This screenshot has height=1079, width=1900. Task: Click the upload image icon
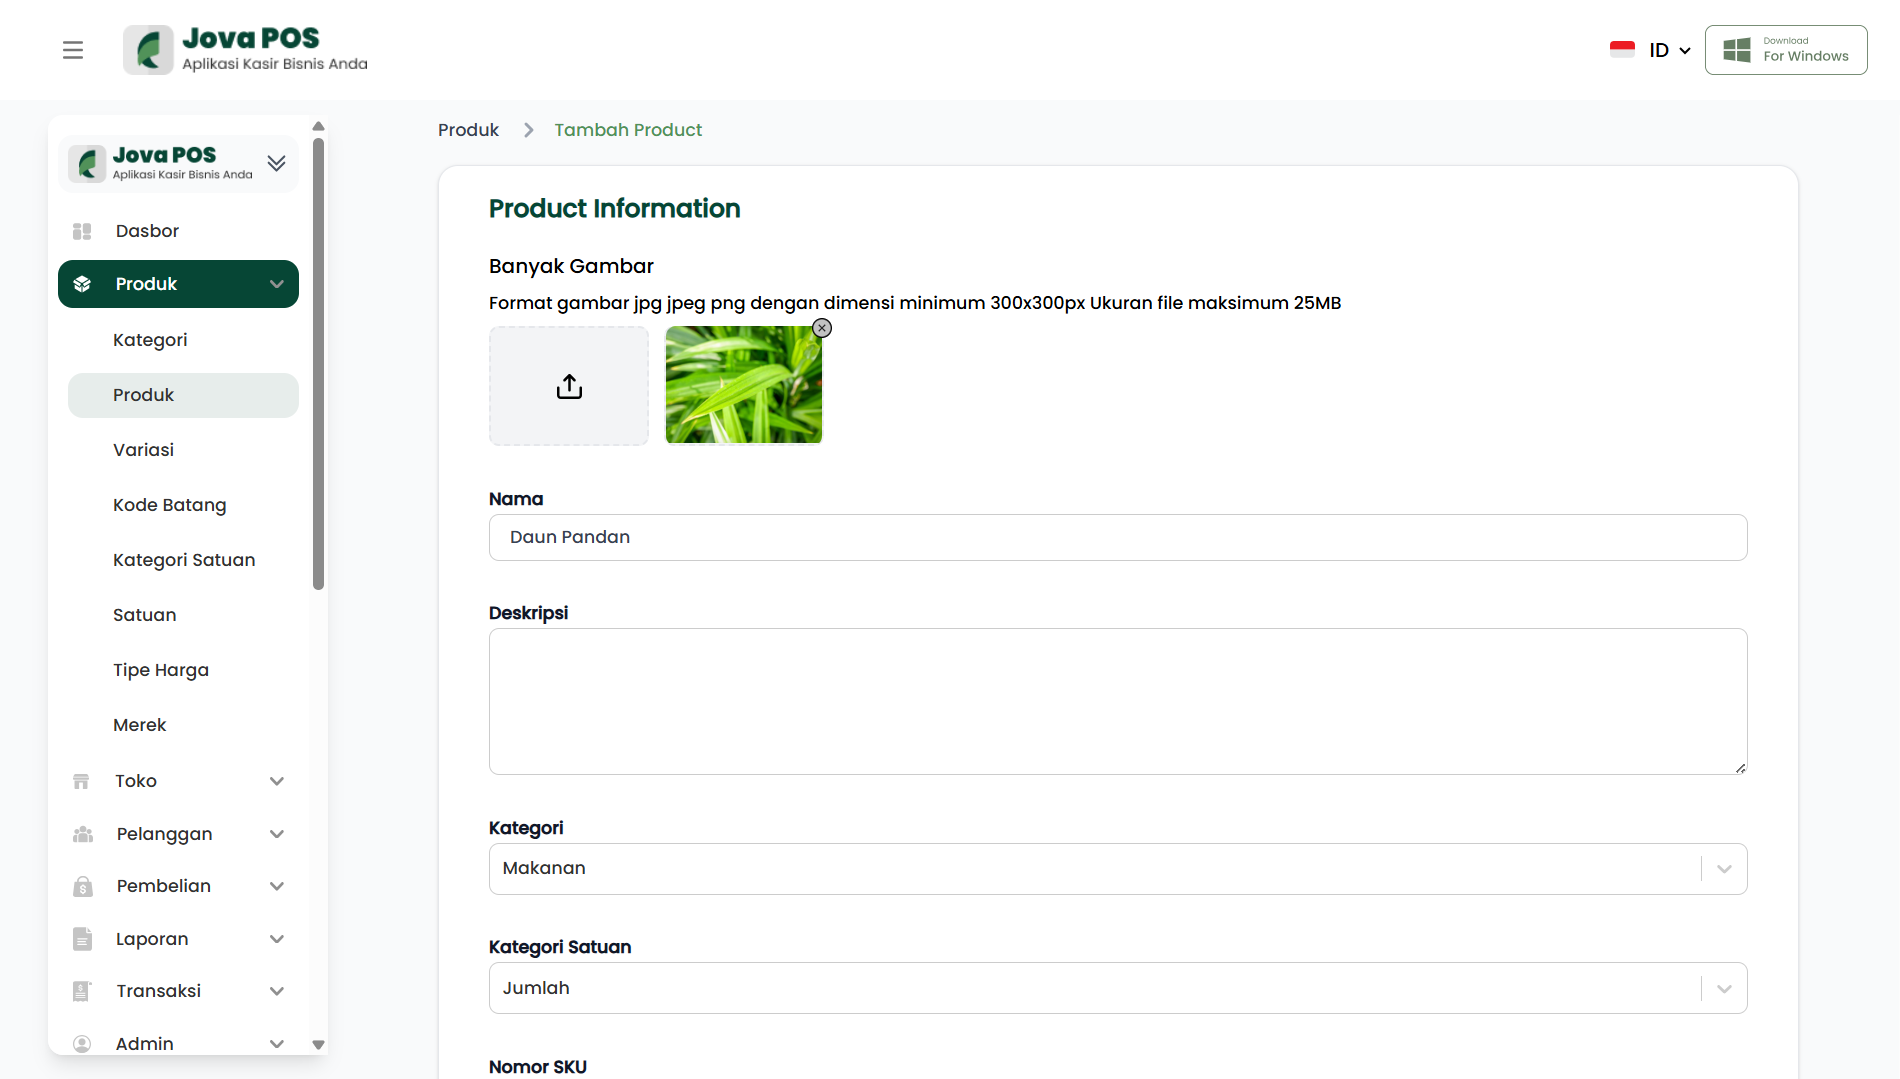569,386
